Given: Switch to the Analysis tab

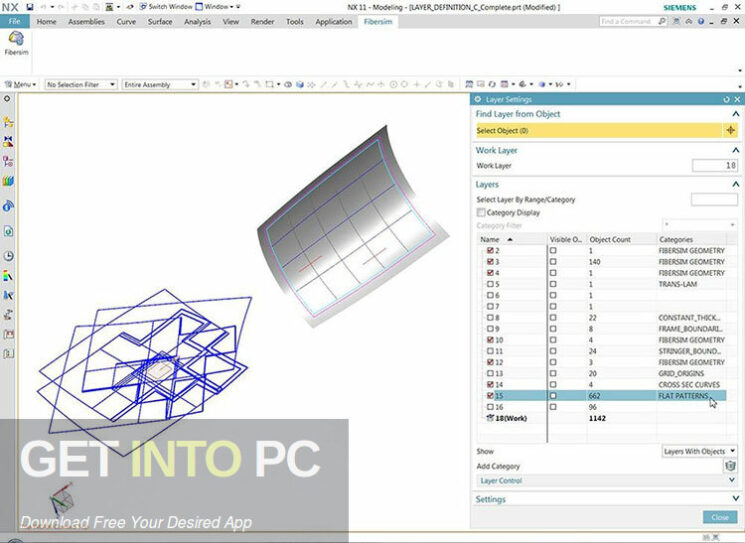Looking at the screenshot, I should pyautogui.click(x=197, y=21).
